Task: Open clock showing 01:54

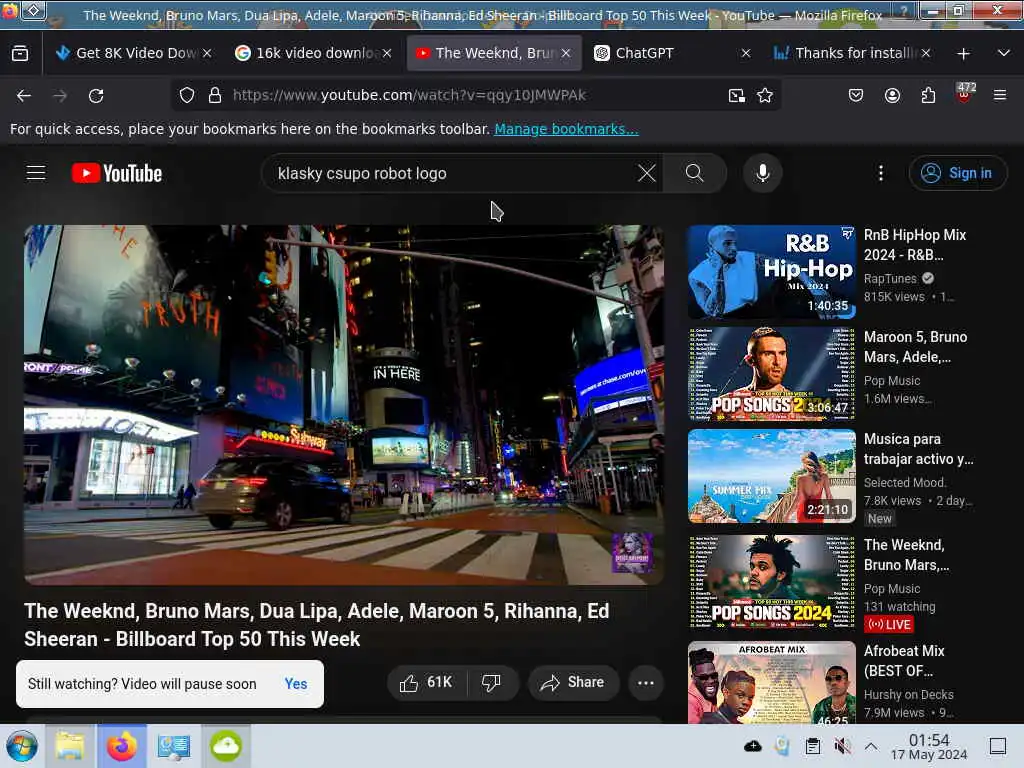Action: [x=929, y=746]
